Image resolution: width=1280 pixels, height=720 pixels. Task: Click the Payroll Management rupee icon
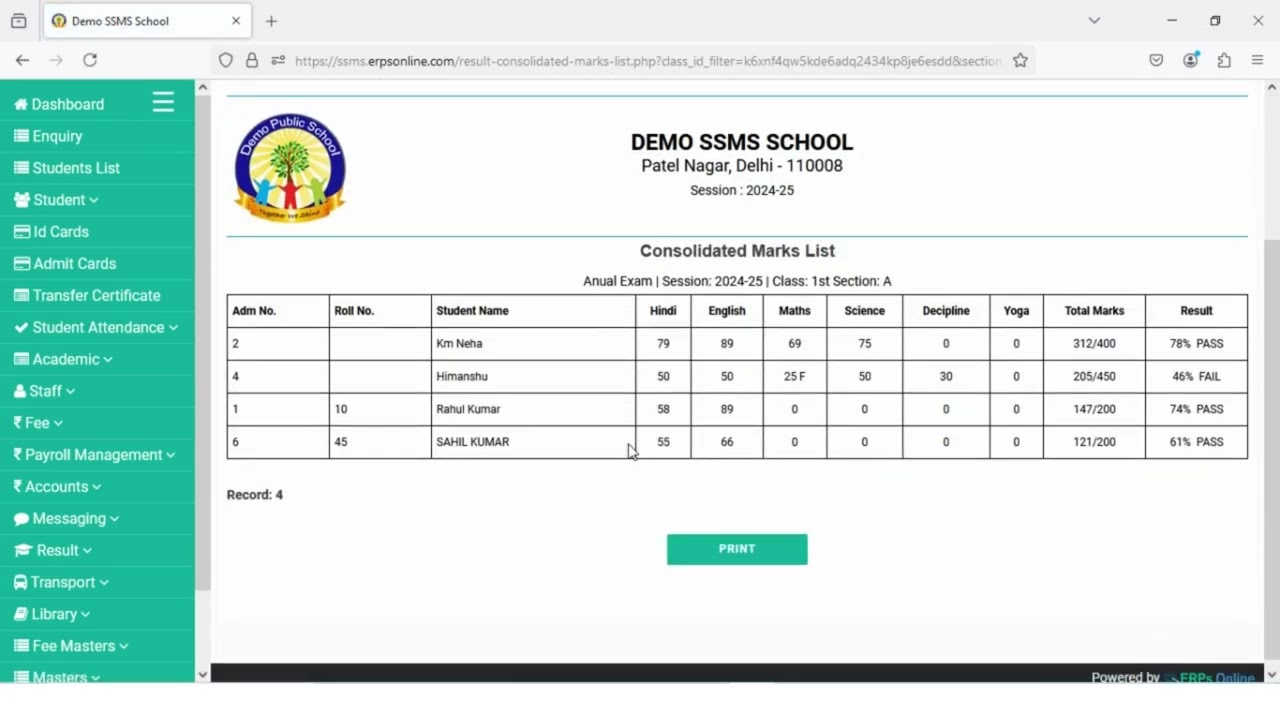pos(18,455)
